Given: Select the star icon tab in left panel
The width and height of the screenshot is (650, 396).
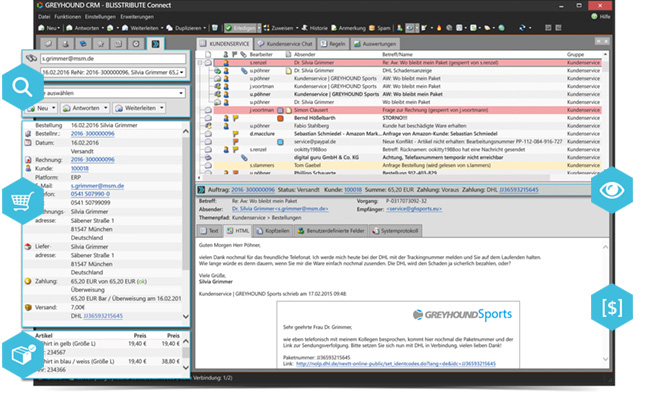Looking at the screenshot, I should pyautogui.click(x=101, y=44).
